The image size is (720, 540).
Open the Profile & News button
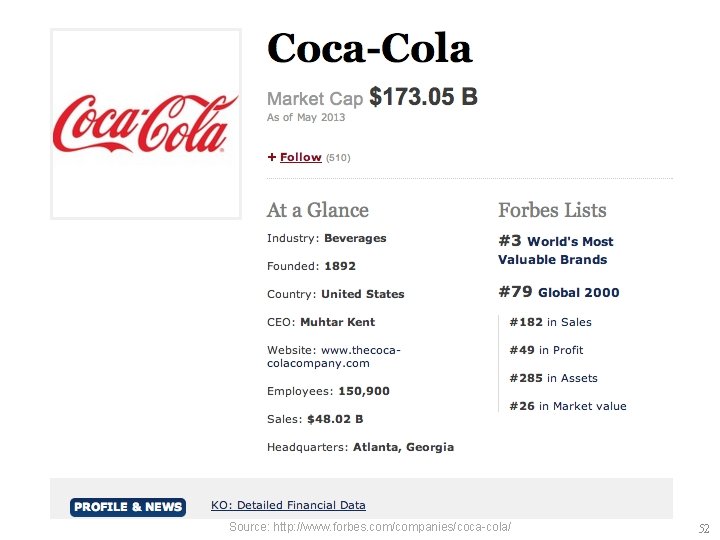point(128,507)
